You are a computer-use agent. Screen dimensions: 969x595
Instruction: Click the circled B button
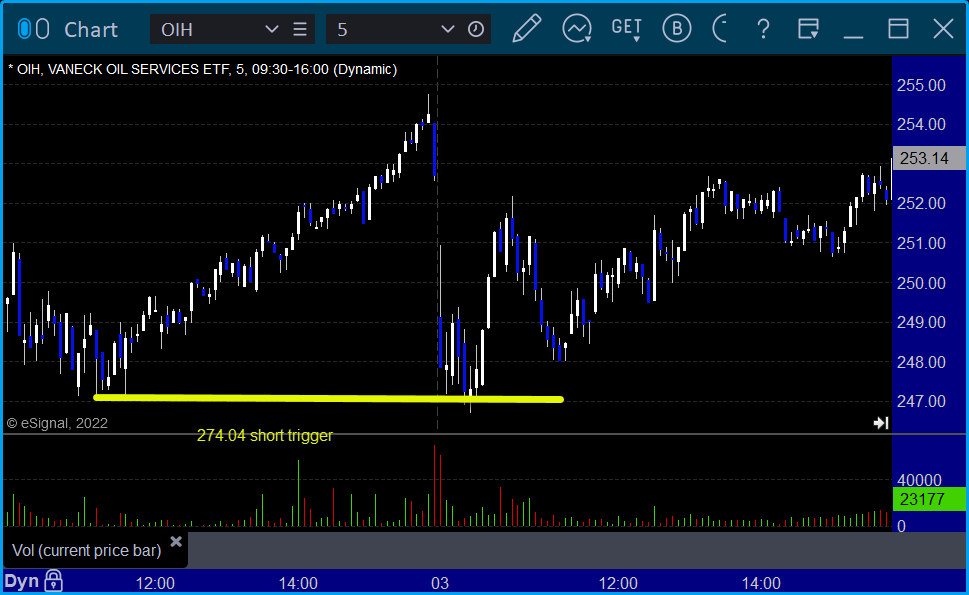point(677,28)
